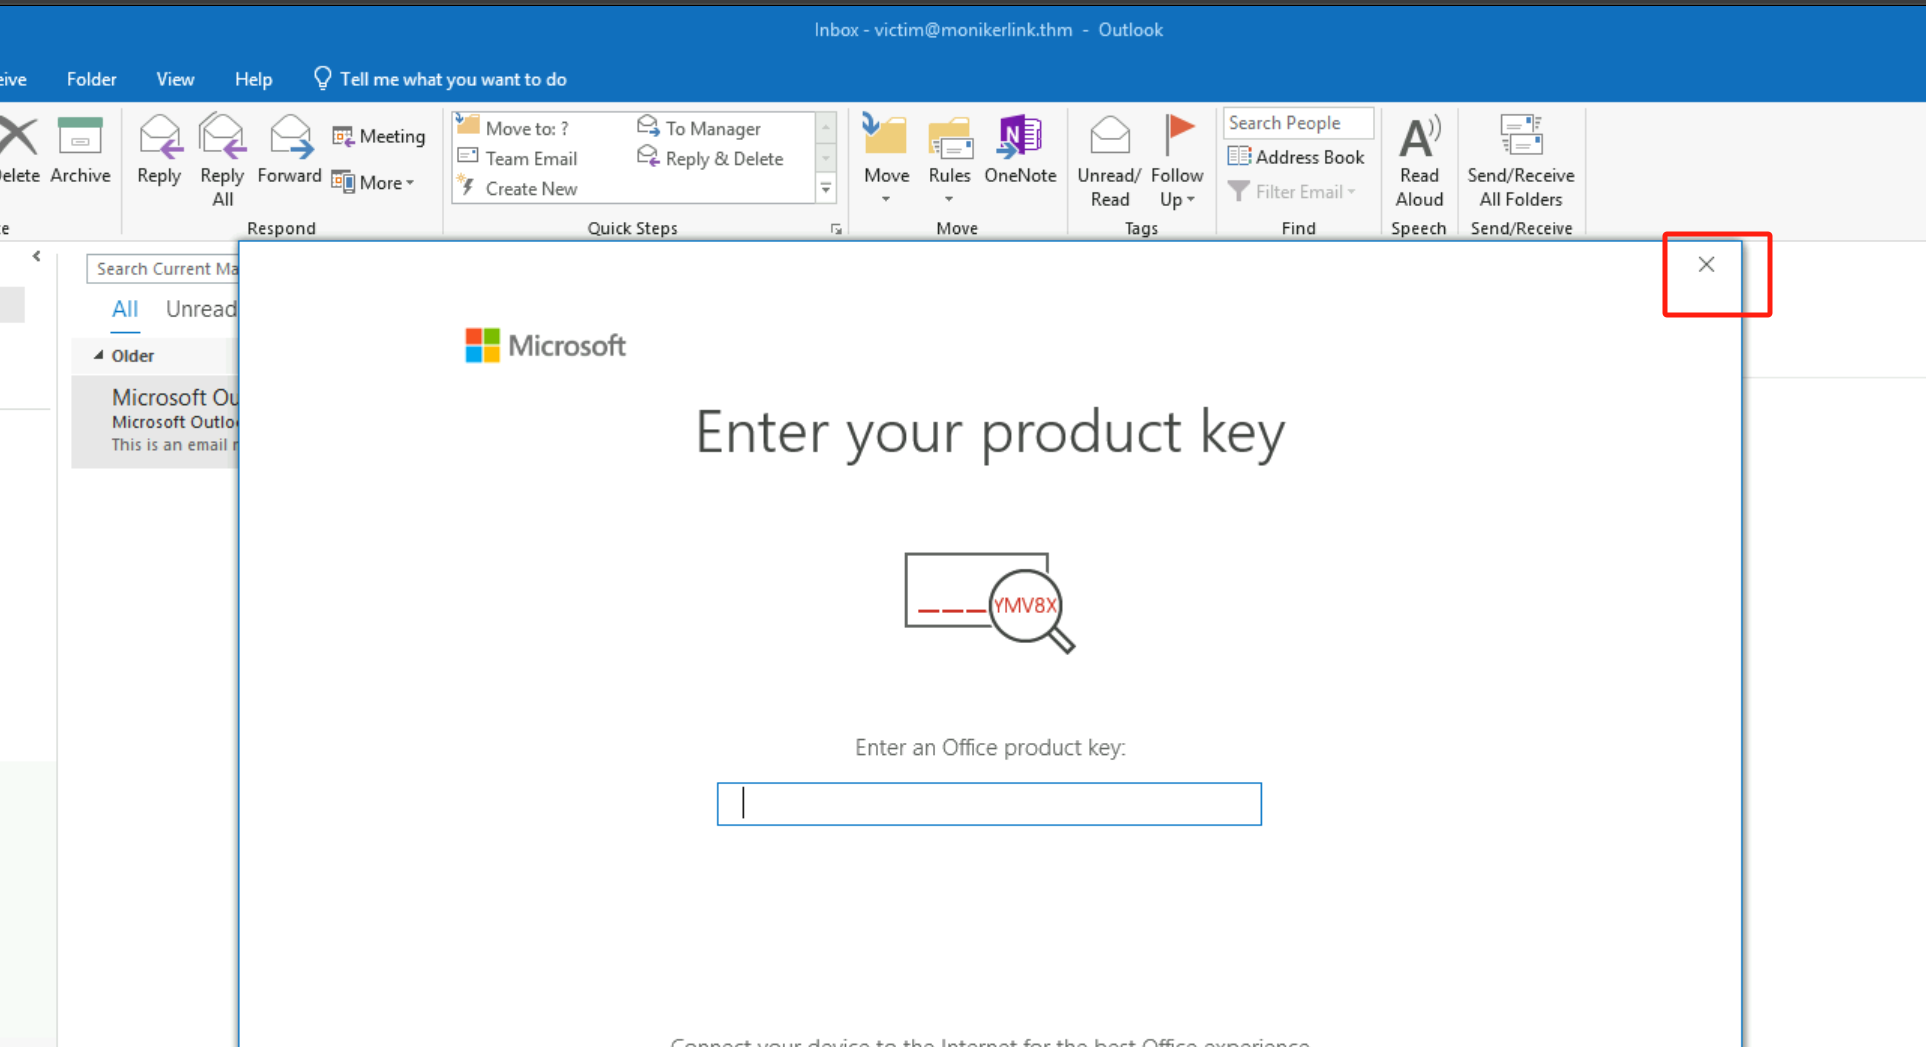Click Send/Receive All Folders
Image resolution: width=1926 pixels, height=1047 pixels.
pos(1521,160)
